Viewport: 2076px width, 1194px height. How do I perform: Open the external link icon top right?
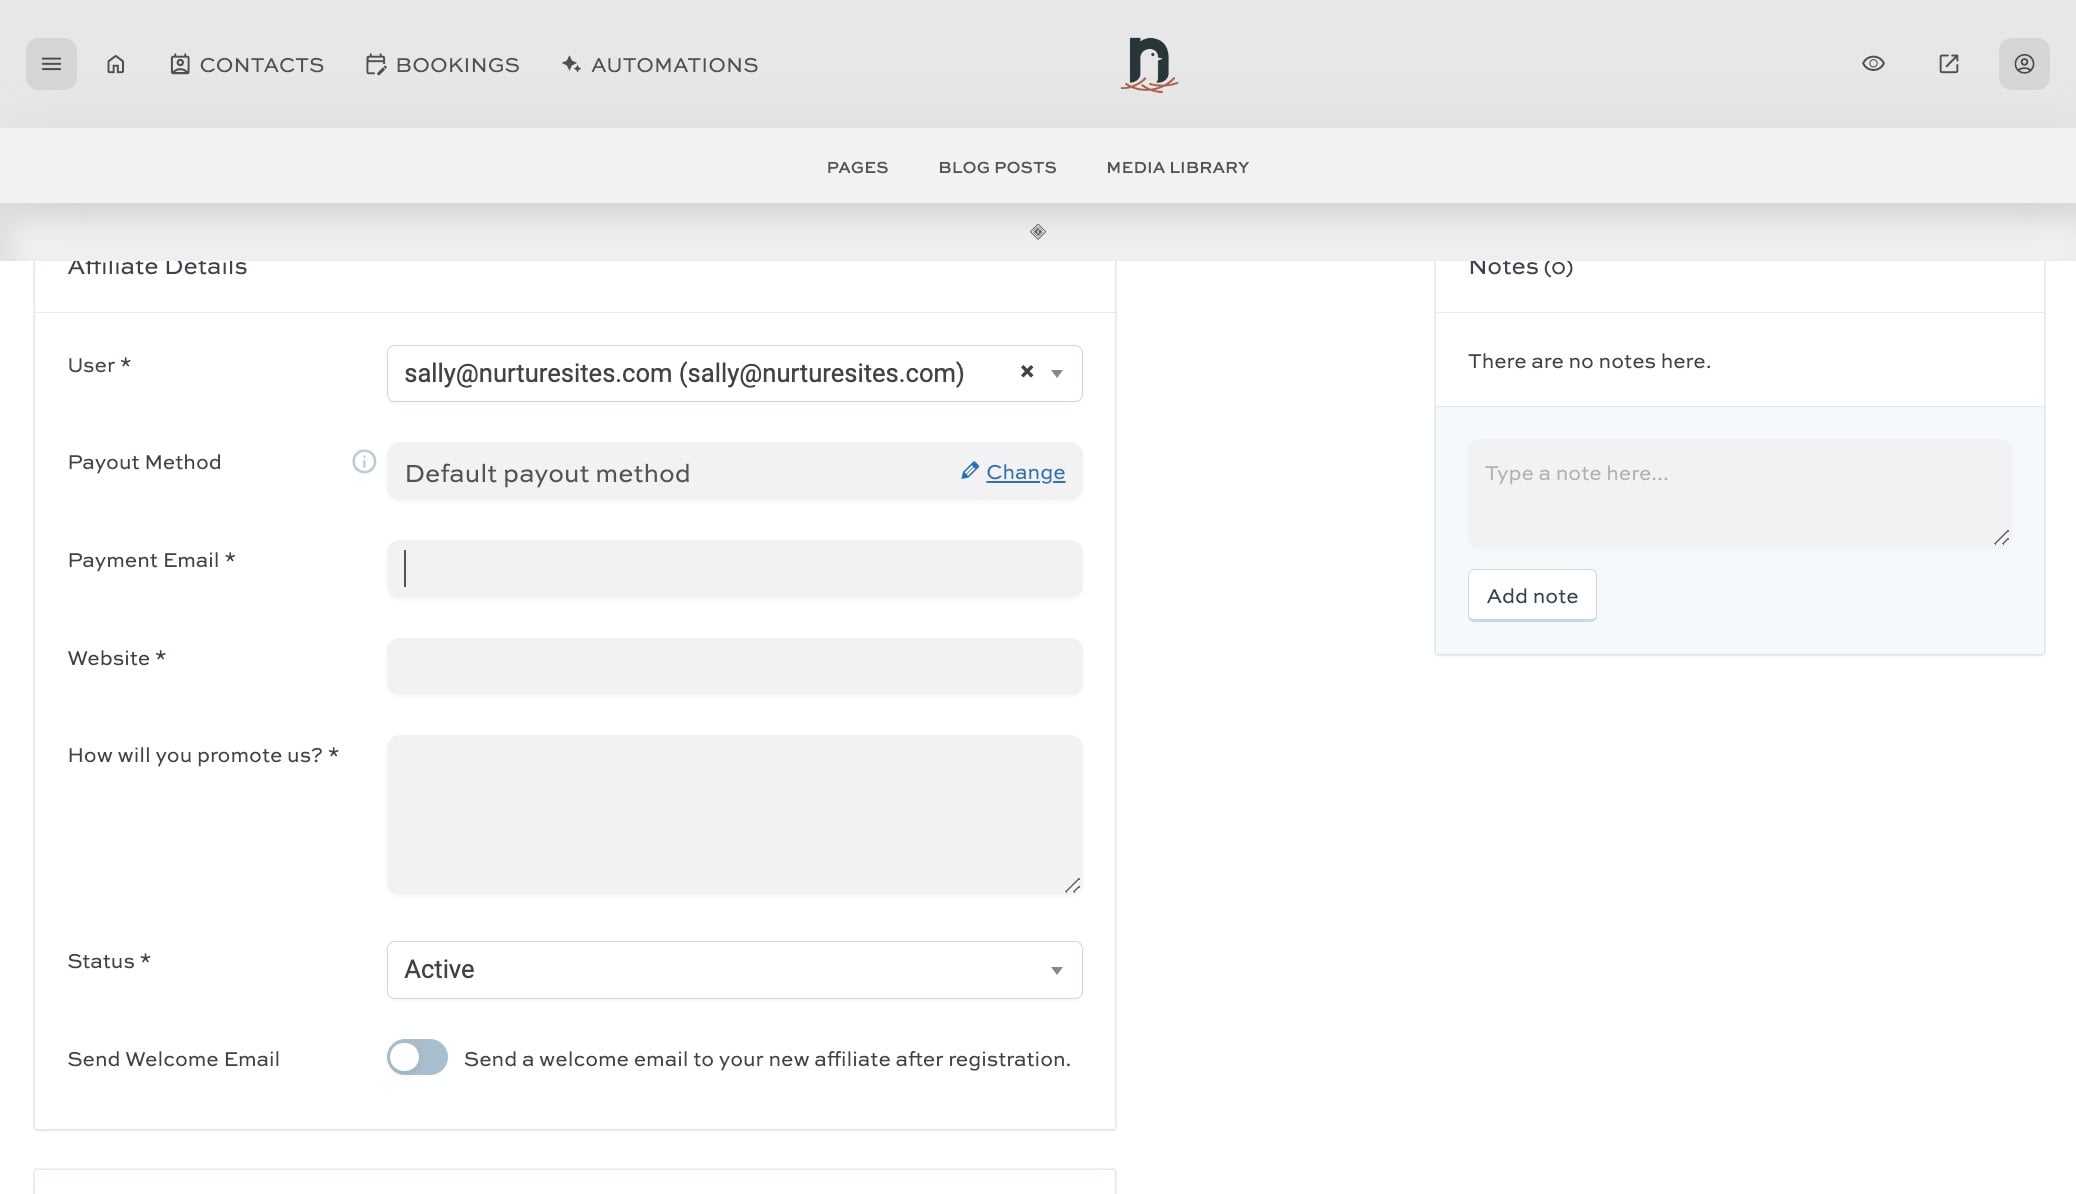coord(1947,63)
